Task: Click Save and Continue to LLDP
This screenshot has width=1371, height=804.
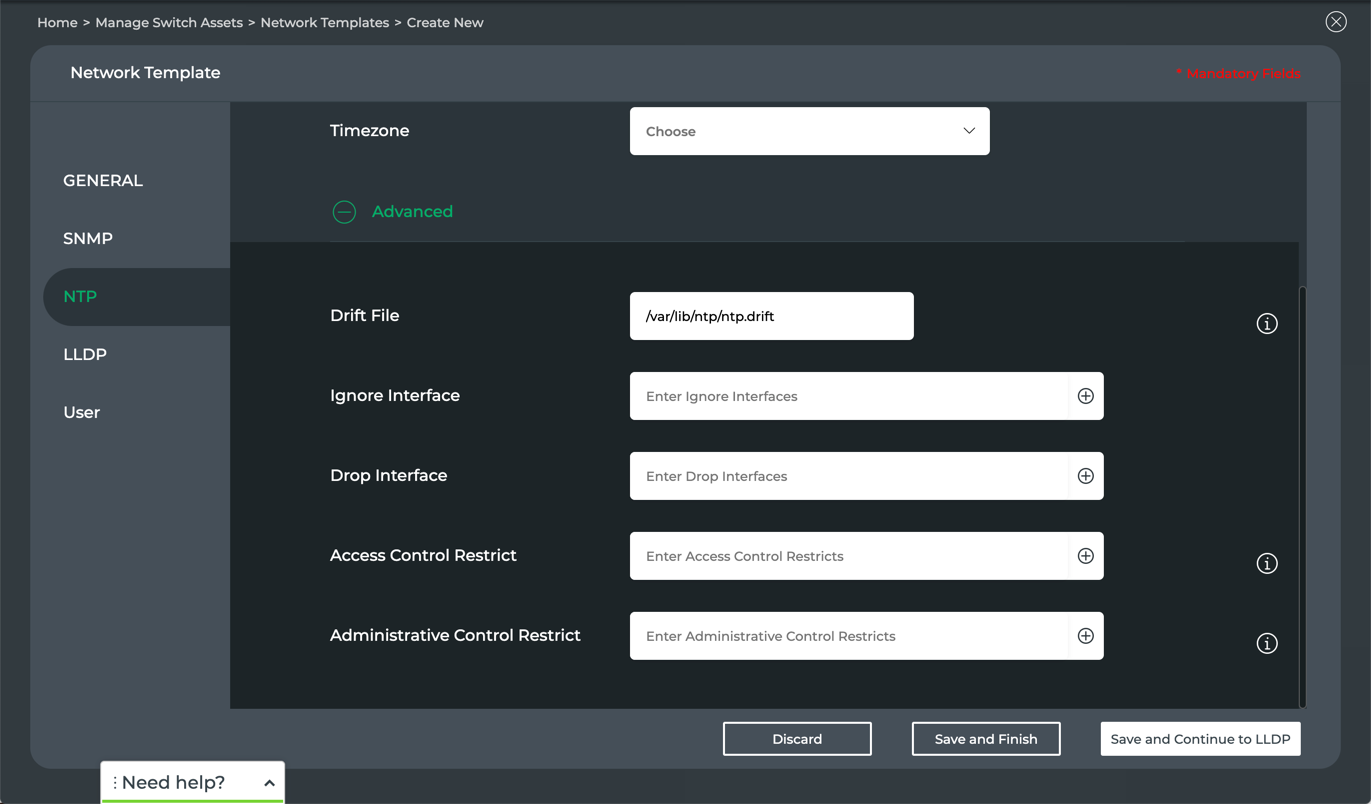Action: [x=1200, y=739]
